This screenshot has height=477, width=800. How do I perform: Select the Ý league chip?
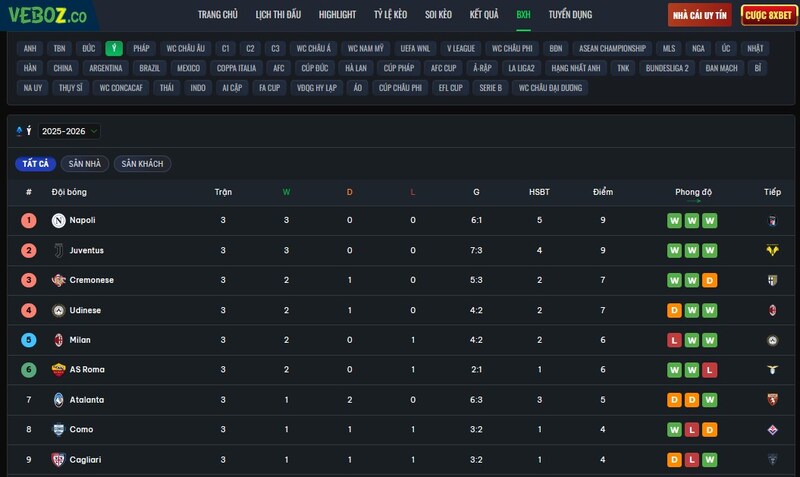click(x=114, y=48)
